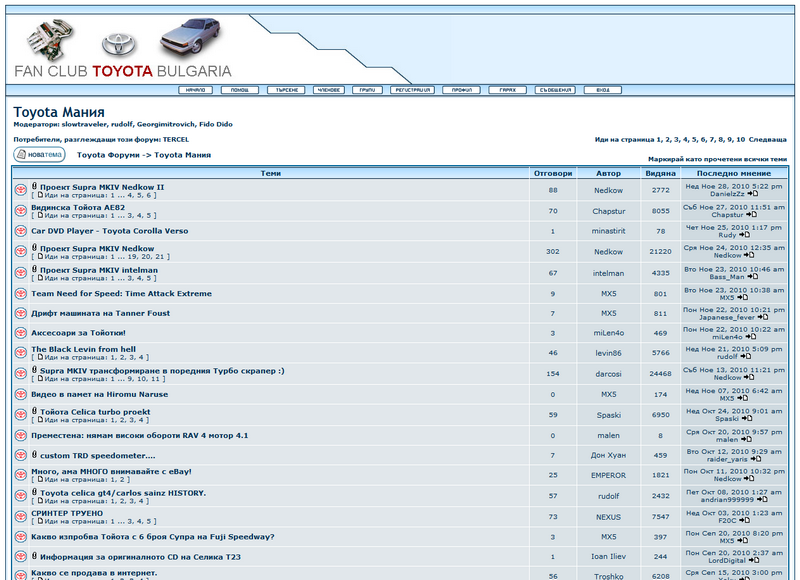
Task: Click Маркирай като прочетени всички теми
Action: point(717,159)
